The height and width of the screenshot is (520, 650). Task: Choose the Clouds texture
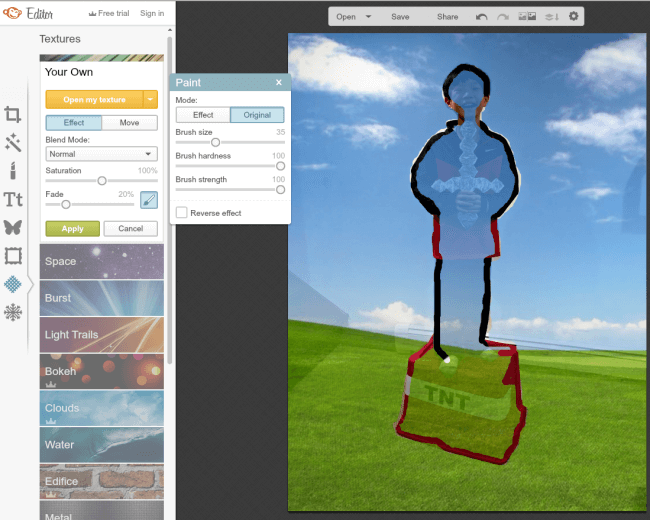(102, 408)
